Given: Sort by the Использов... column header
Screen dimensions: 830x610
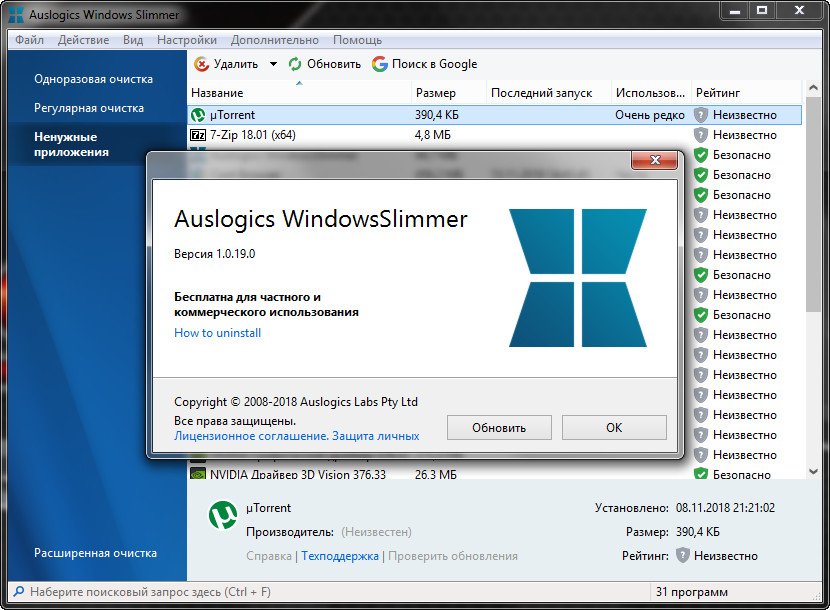Looking at the screenshot, I should (x=651, y=93).
